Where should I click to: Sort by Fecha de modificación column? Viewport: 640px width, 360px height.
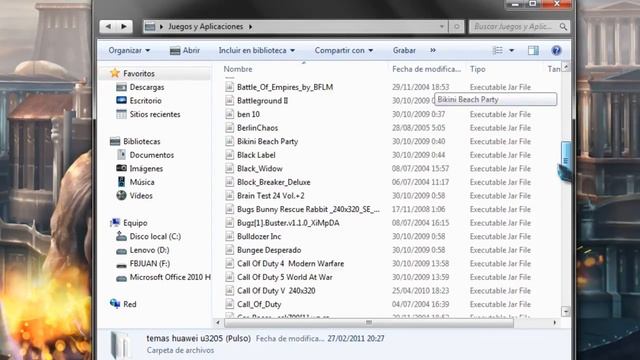(427, 69)
